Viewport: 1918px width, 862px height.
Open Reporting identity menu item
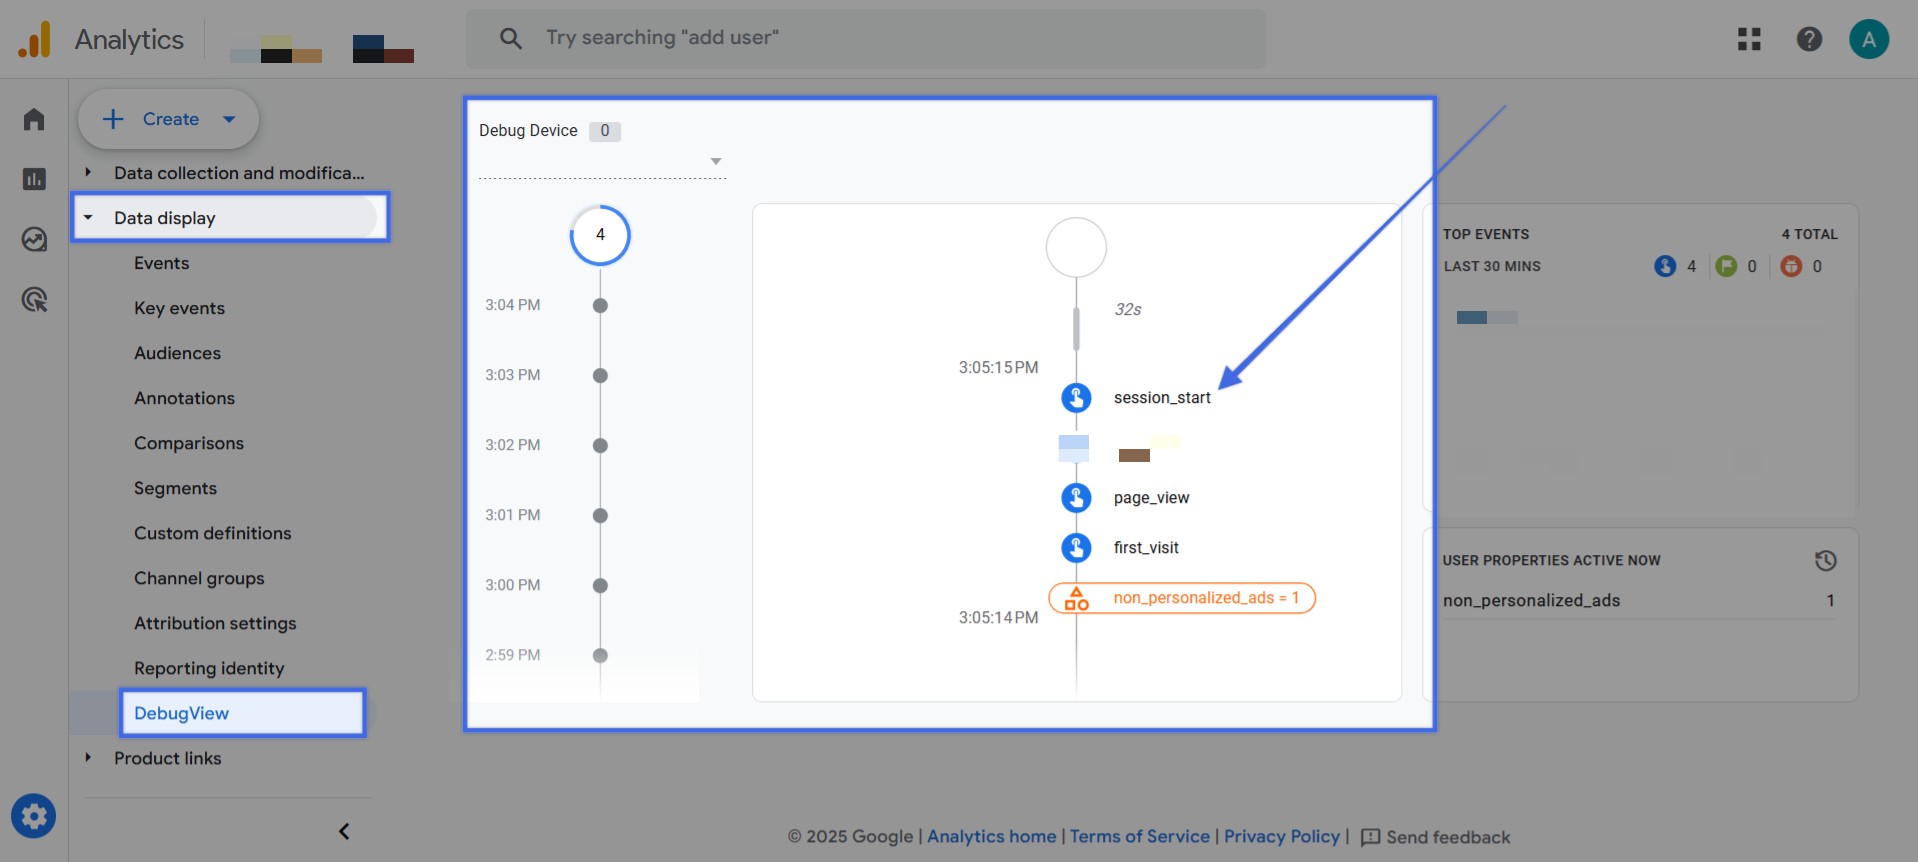coord(209,668)
